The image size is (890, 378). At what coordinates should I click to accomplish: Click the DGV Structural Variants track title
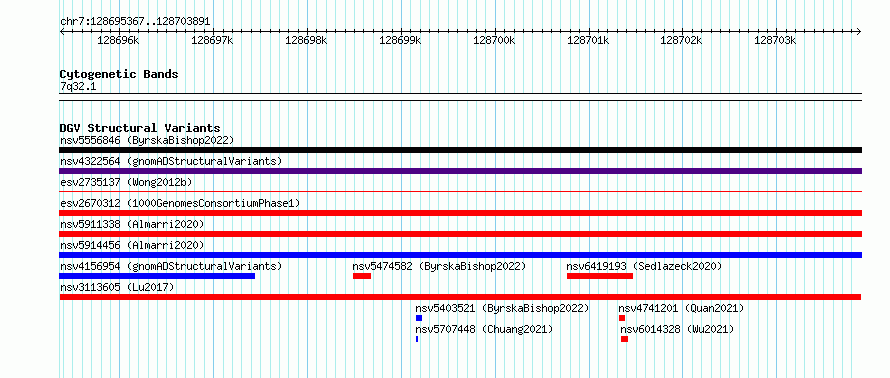pos(140,128)
